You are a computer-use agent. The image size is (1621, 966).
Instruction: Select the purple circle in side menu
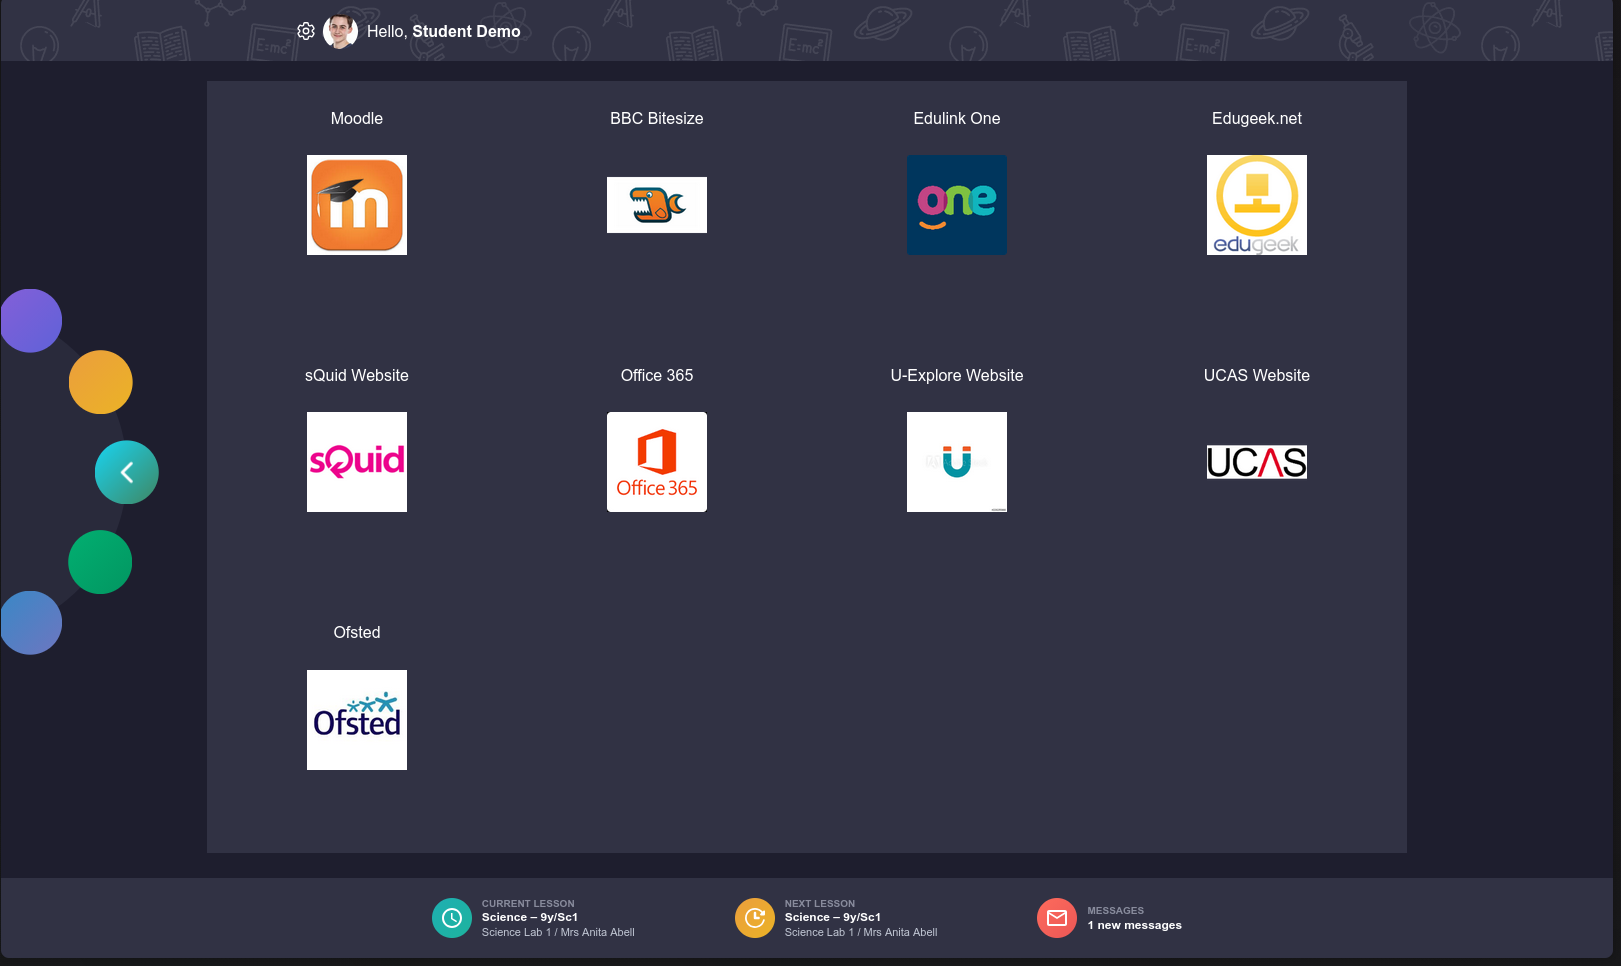31,321
